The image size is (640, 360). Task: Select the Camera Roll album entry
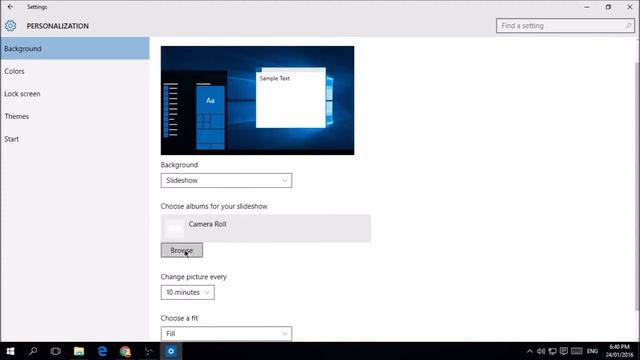pyautogui.click(x=266, y=228)
